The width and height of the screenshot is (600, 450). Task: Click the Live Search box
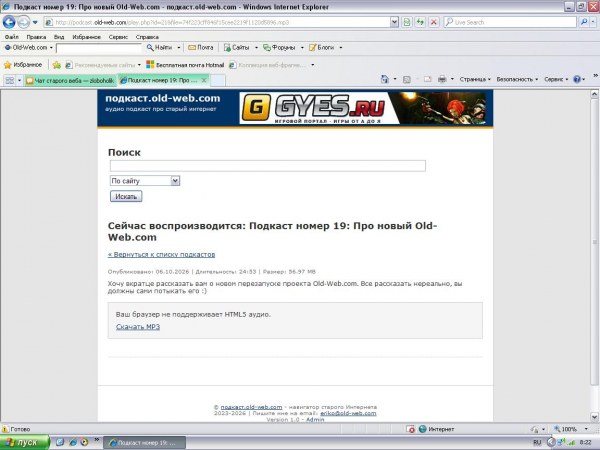click(x=510, y=22)
